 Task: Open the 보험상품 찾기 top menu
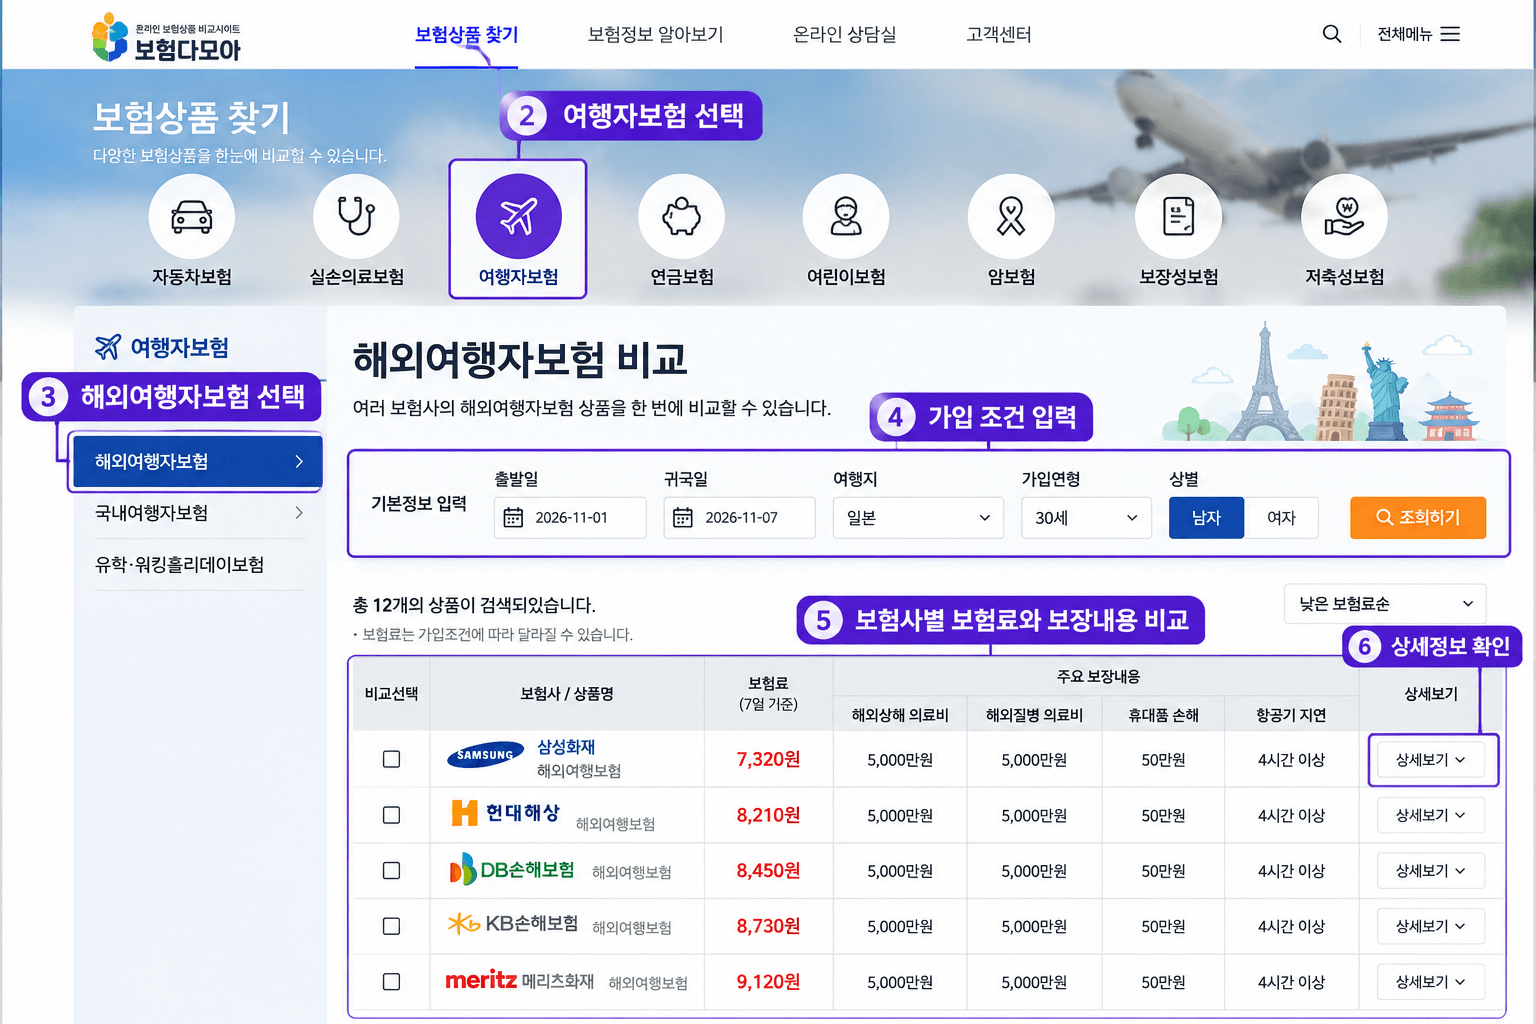tap(466, 34)
